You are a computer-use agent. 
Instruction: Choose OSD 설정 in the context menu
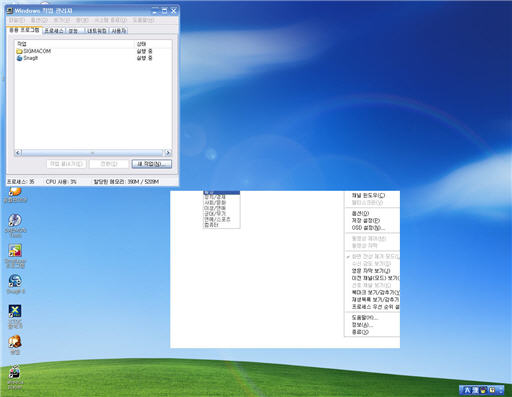click(368, 228)
